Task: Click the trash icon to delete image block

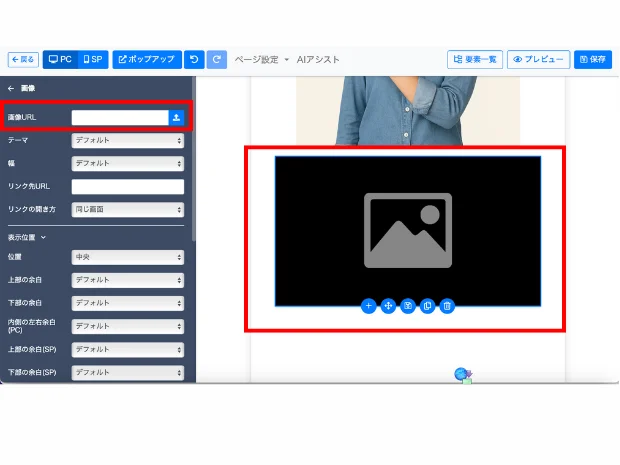Action: pos(447,306)
